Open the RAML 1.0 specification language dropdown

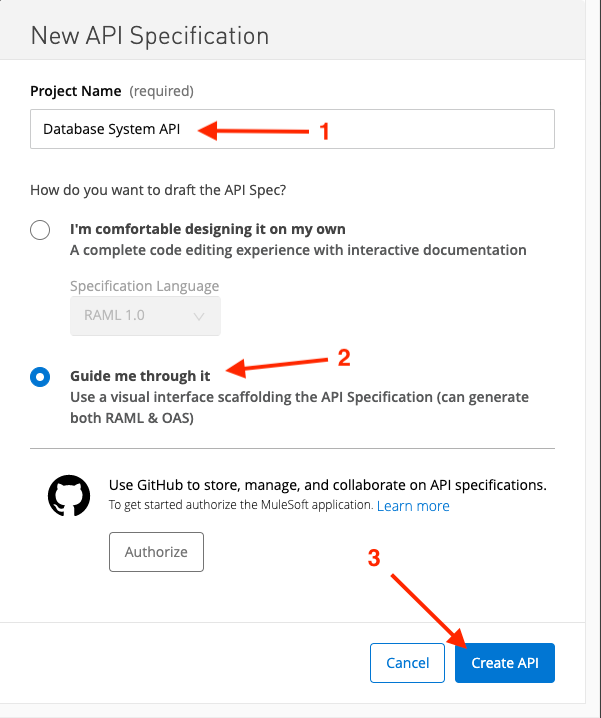[x=144, y=315]
